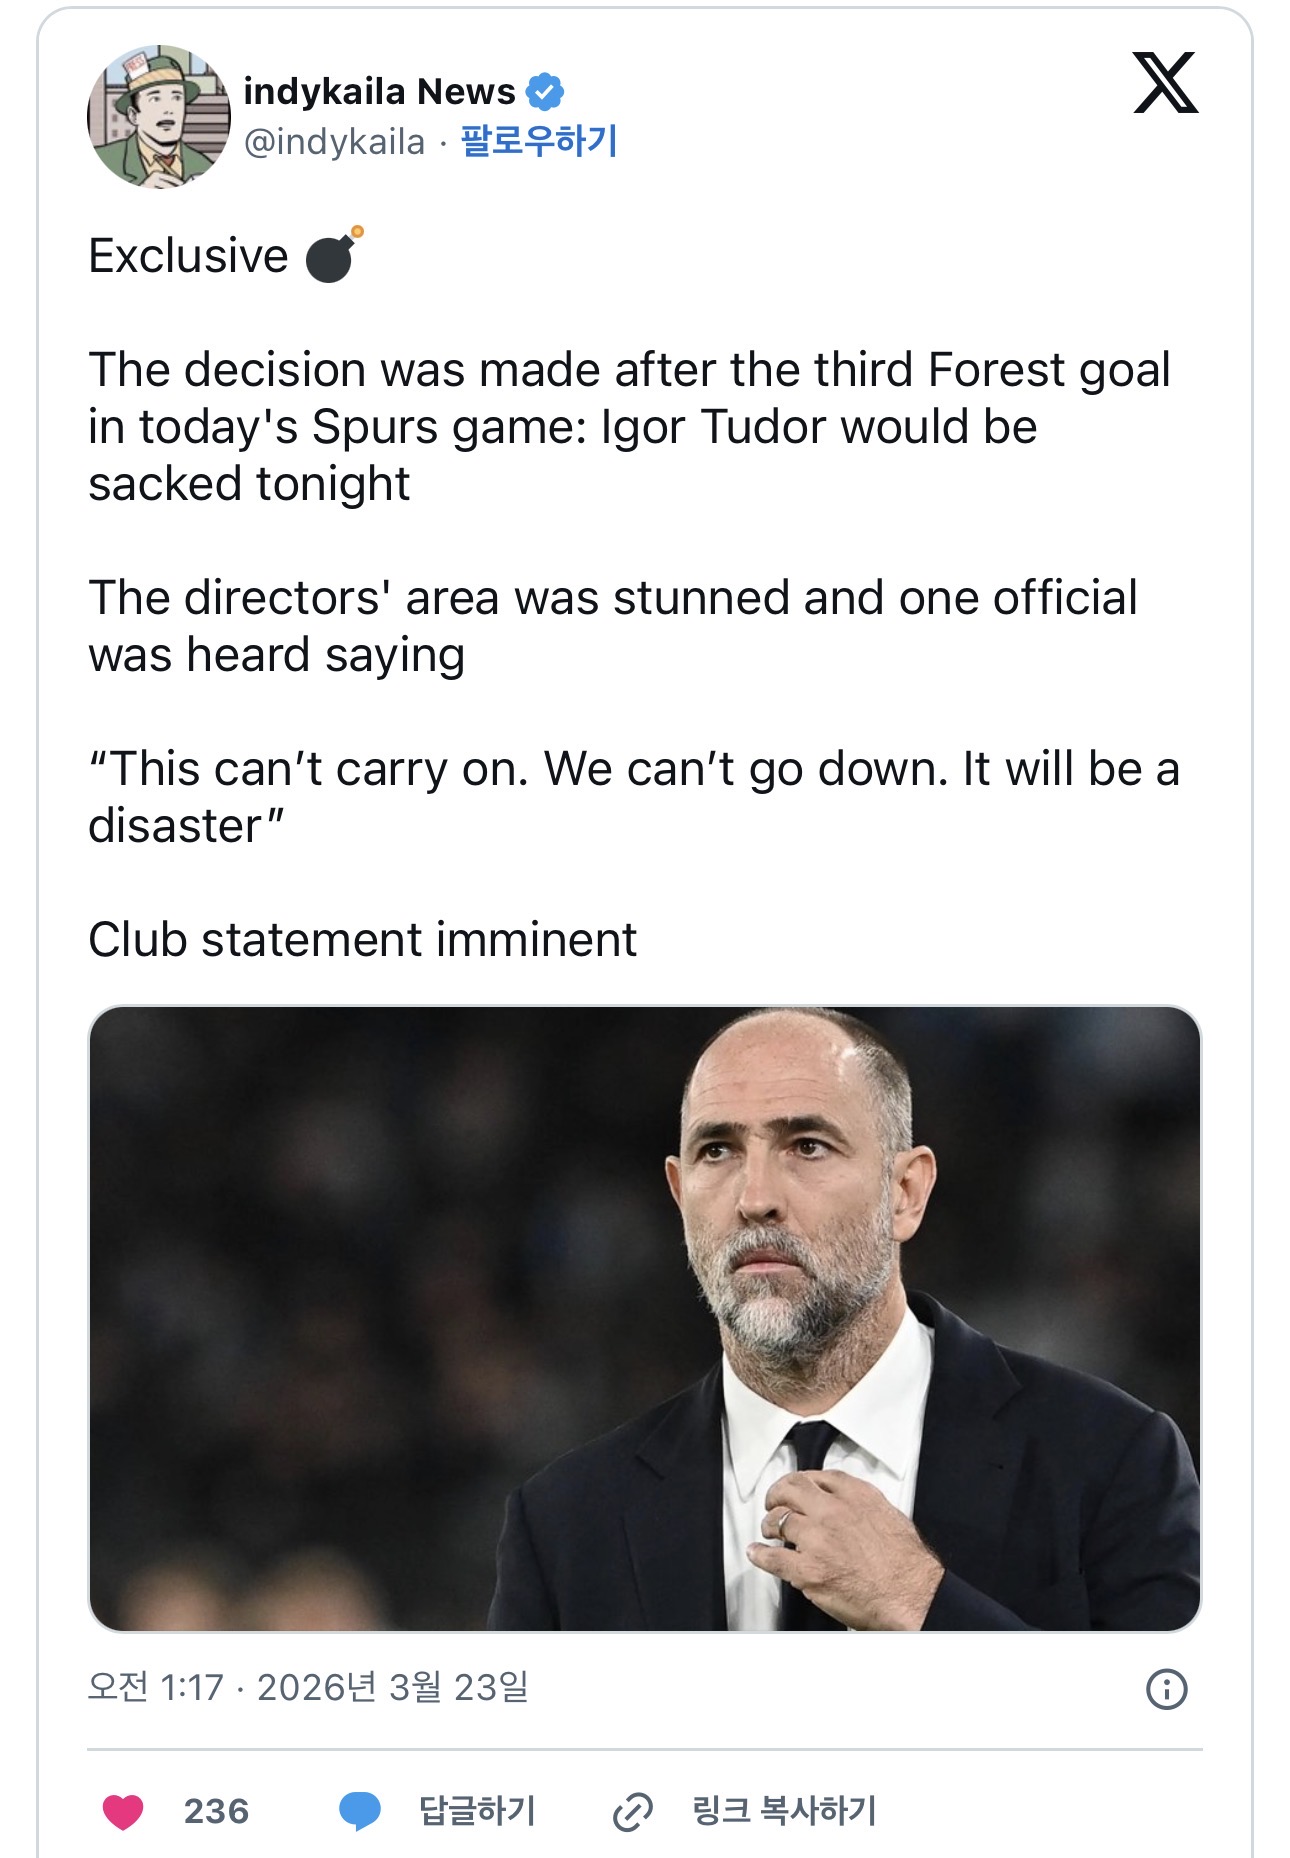The height and width of the screenshot is (1858, 1290).
Task: Click the "Exclusive" heading text
Action: [188, 256]
